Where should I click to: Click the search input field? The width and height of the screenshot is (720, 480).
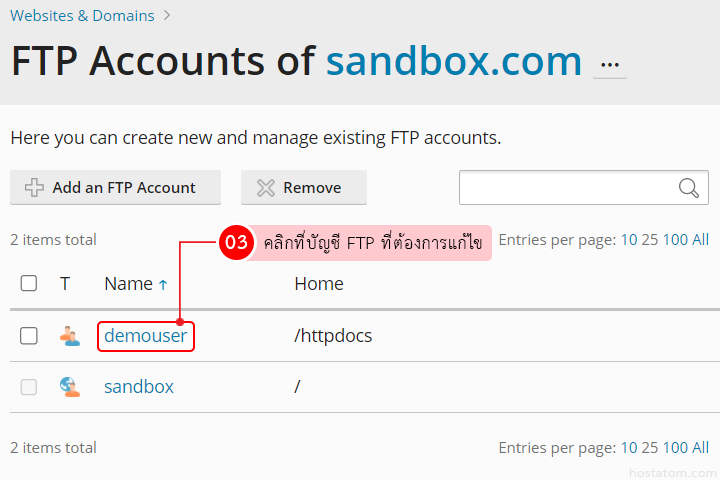click(x=567, y=188)
